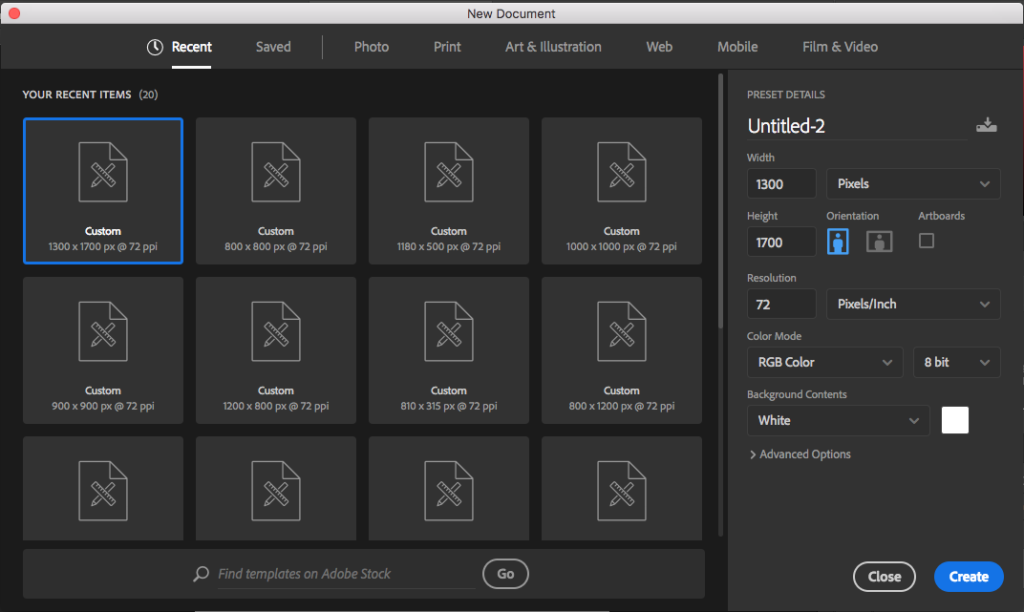The image size is (1024, 612).
Task: Open the RGB Color mode dropdown
Action: tap(825, 362)
